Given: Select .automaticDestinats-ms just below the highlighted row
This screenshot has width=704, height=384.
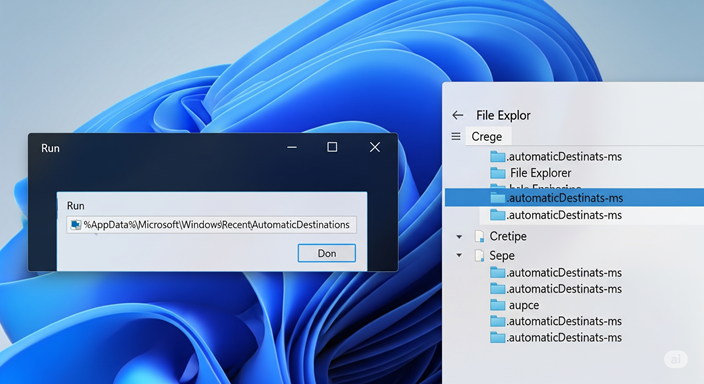Looking at the screenshot, I should pyautogui.click(x=556, y=215).
